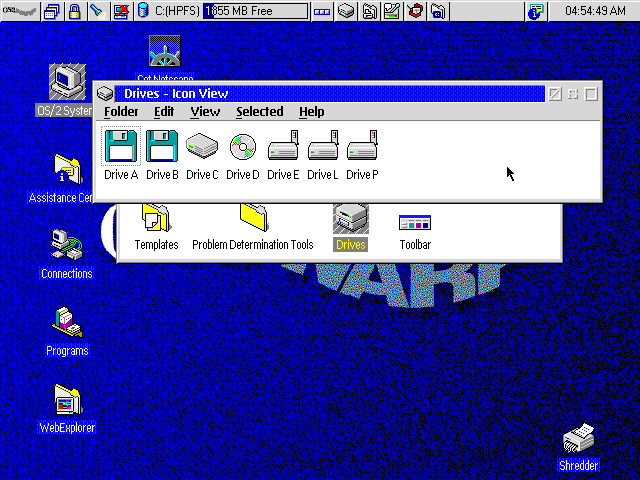The height and width of the screenshot is (480, 640).
Task: Open the Selected menu in Drives window
Action: click(260, 111)
